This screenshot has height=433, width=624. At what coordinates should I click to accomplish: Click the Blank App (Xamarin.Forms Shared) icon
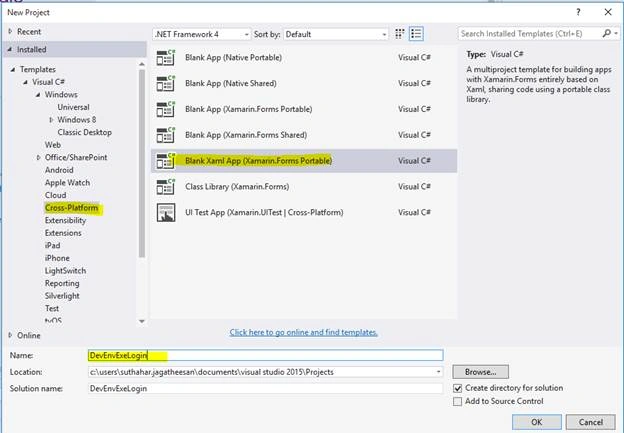166,135
